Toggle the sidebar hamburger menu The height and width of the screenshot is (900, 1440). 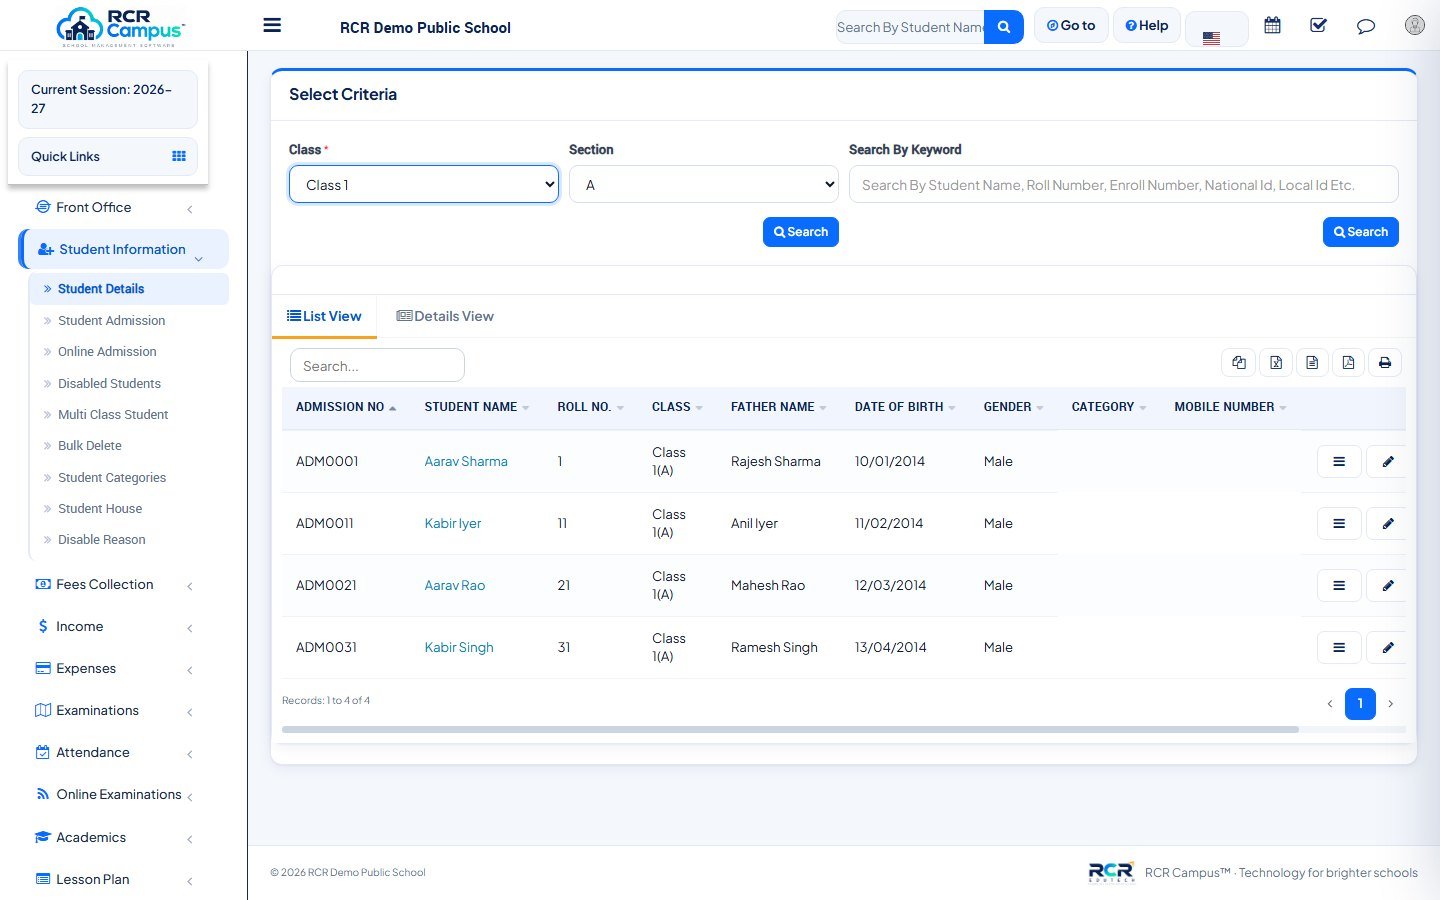point(272,25)
